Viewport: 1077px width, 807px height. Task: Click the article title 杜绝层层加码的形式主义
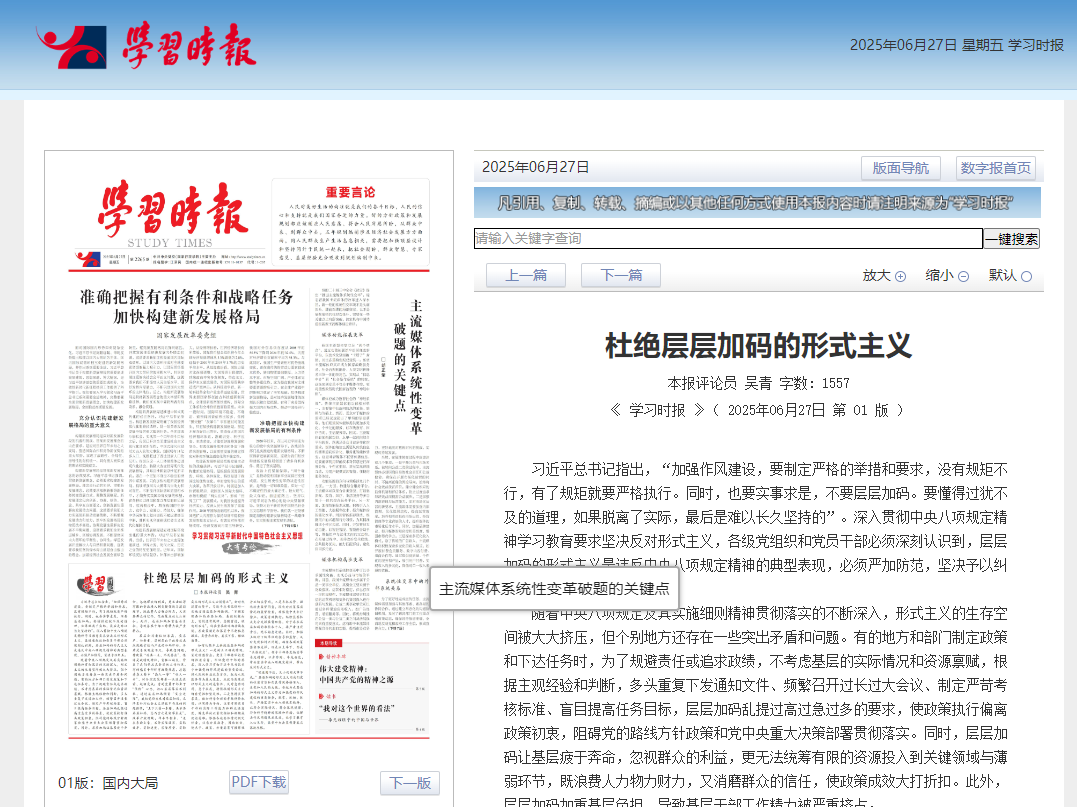tap(758, 345)
